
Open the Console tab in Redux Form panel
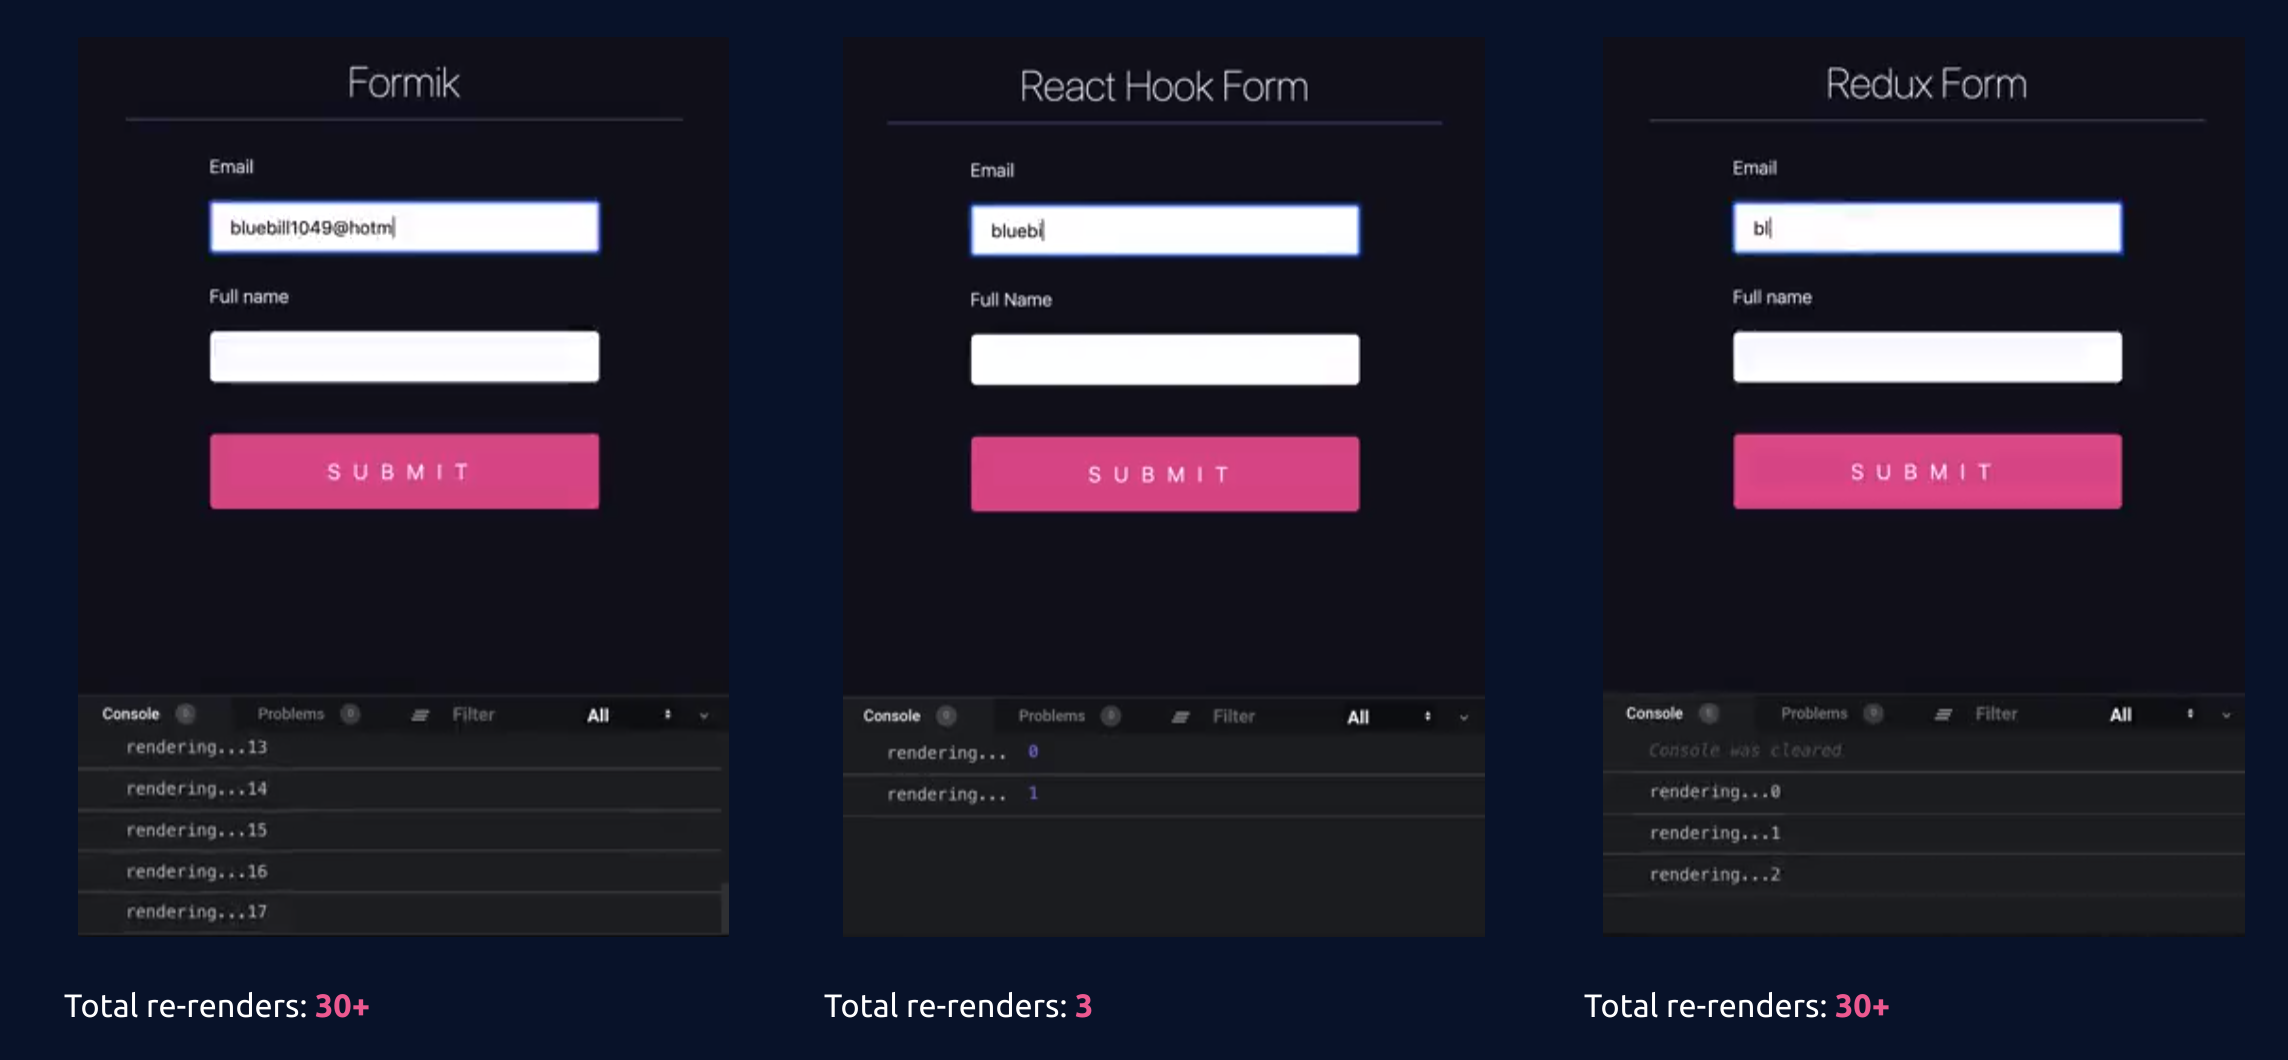pyautogui.click(x=1654, y=713)
